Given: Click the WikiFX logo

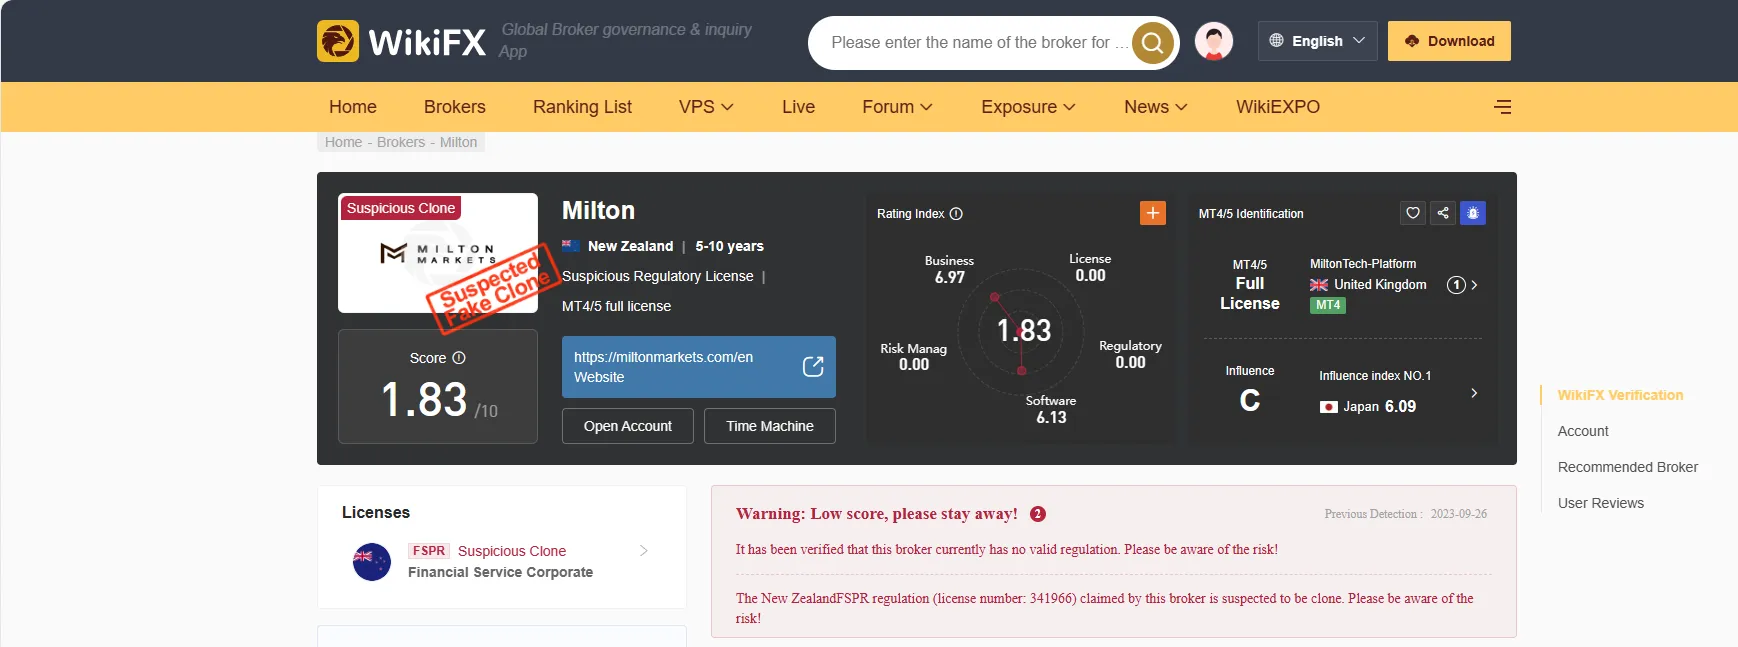Looking at the screenshot, I should [401, 41].
